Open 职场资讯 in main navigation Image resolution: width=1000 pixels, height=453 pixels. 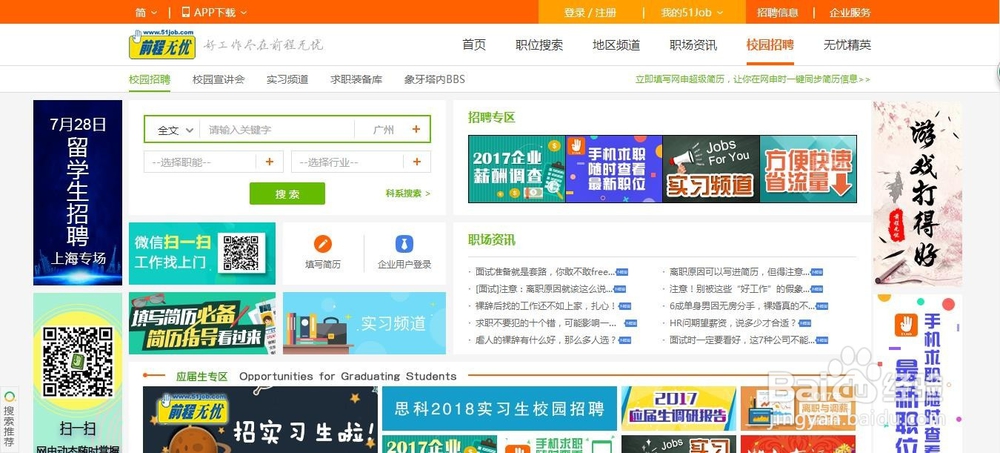coord(693,45)
